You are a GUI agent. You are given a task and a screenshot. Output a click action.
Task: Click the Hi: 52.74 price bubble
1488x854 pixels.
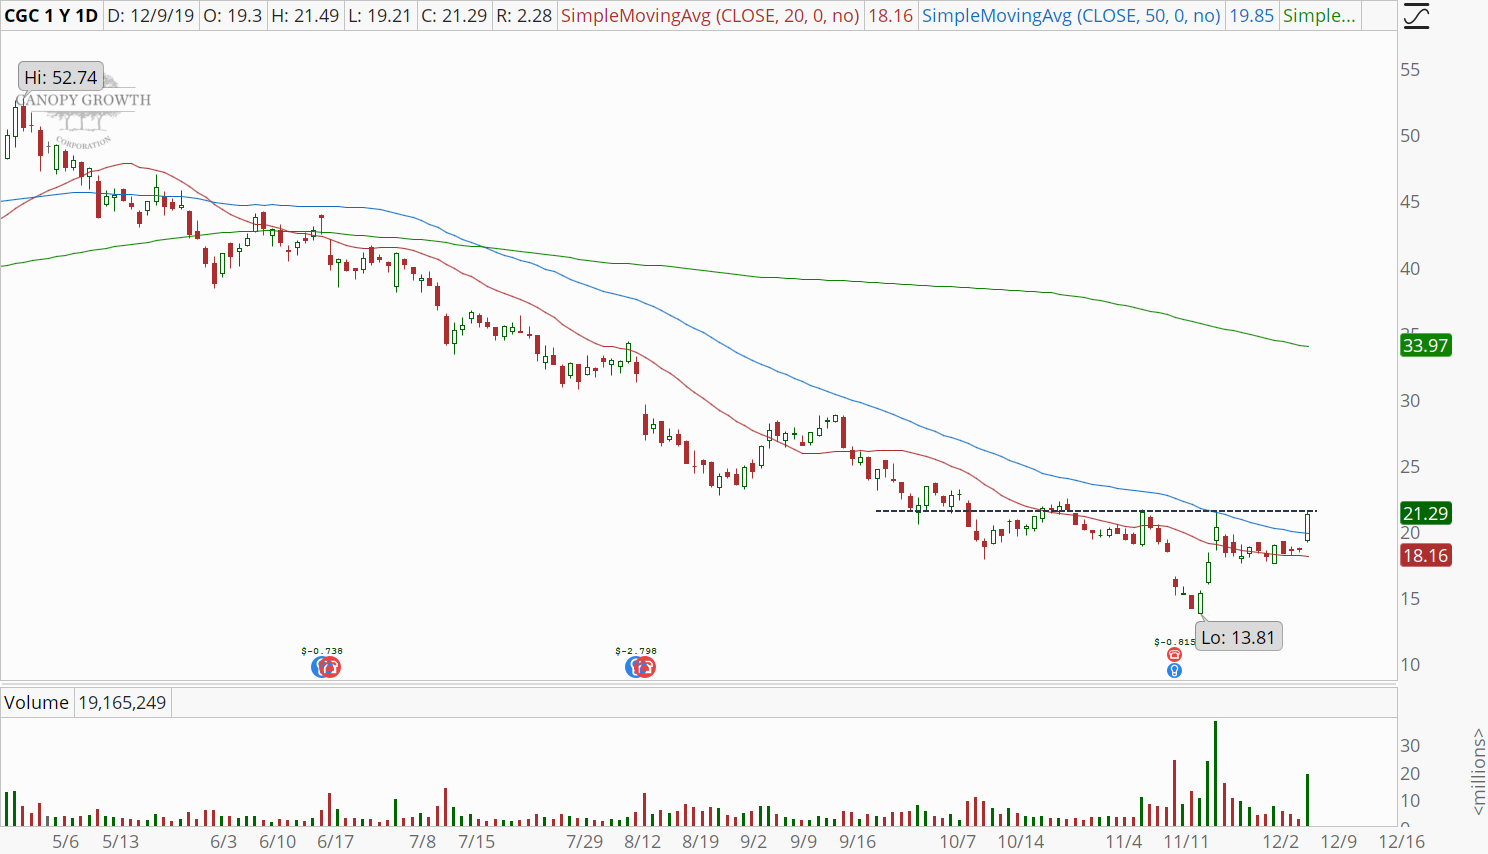click(61, 77)
